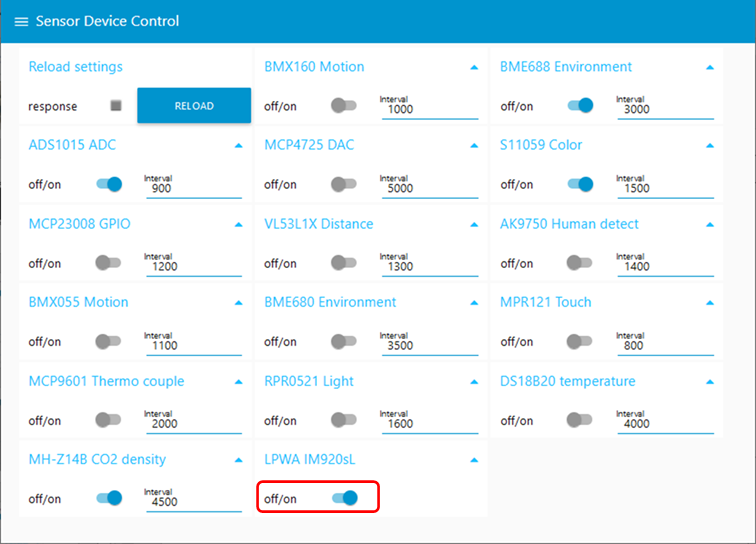Click the Reload settings group title
The image size is (756, 544).
[76, 67]
